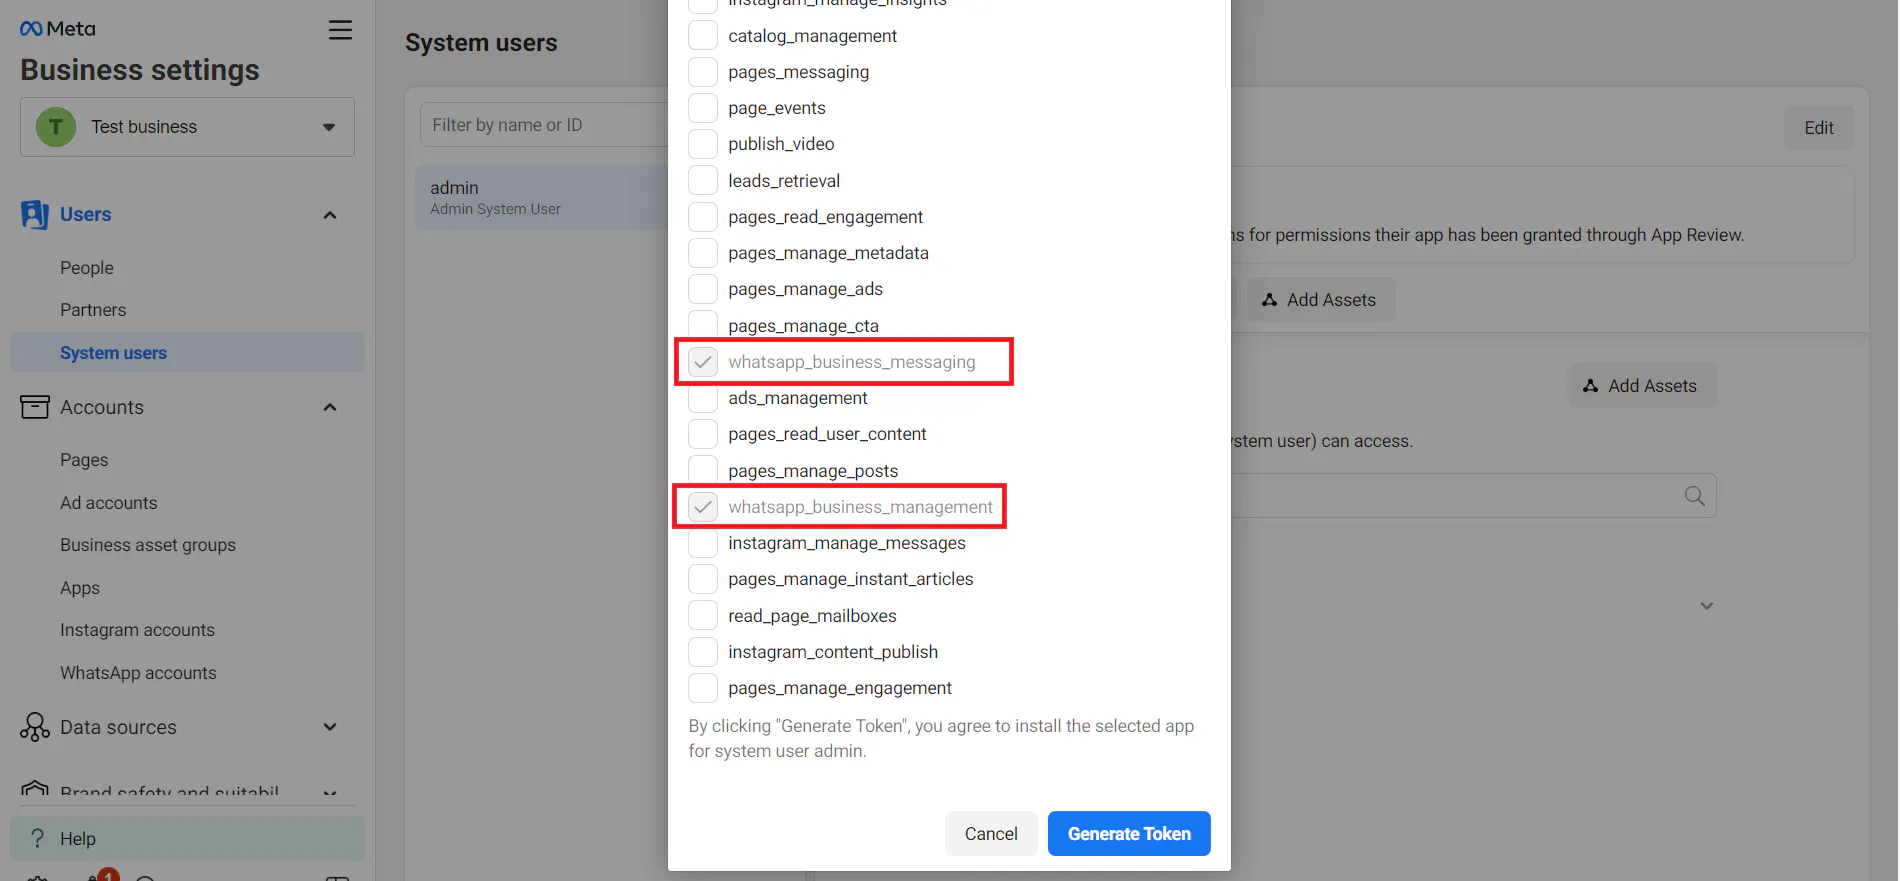Viewport: 1901px width, 881px height.
Task: Click the search magnifier icon
Action: point(1694,496)
